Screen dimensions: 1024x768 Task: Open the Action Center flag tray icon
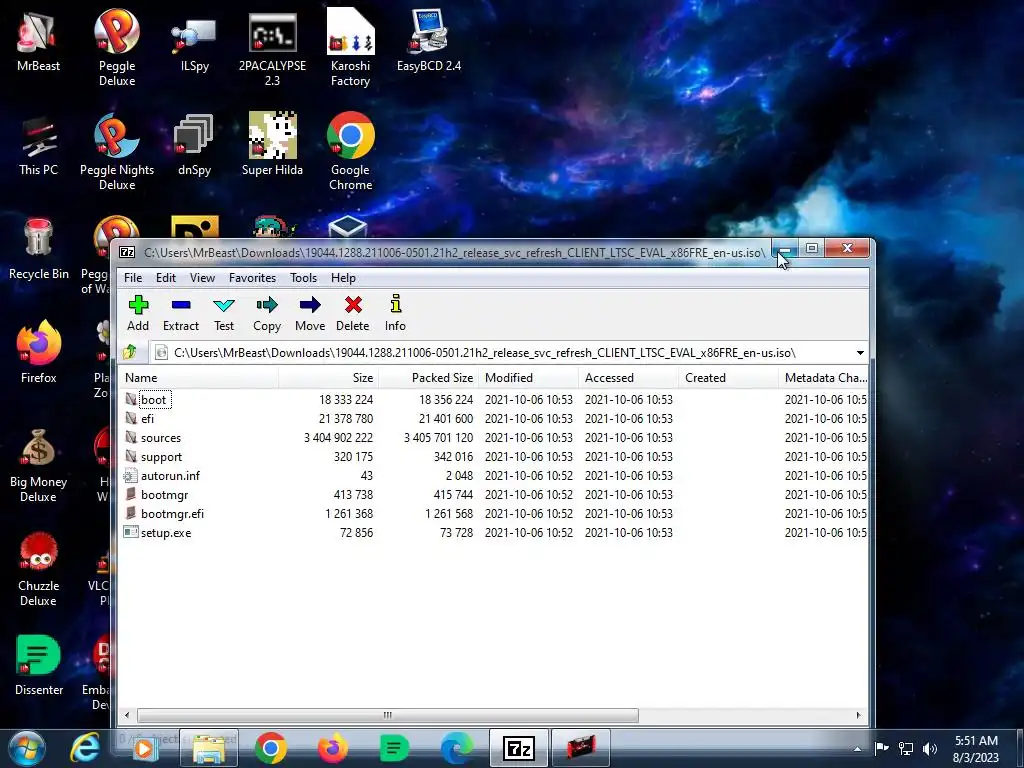(882, 748)
